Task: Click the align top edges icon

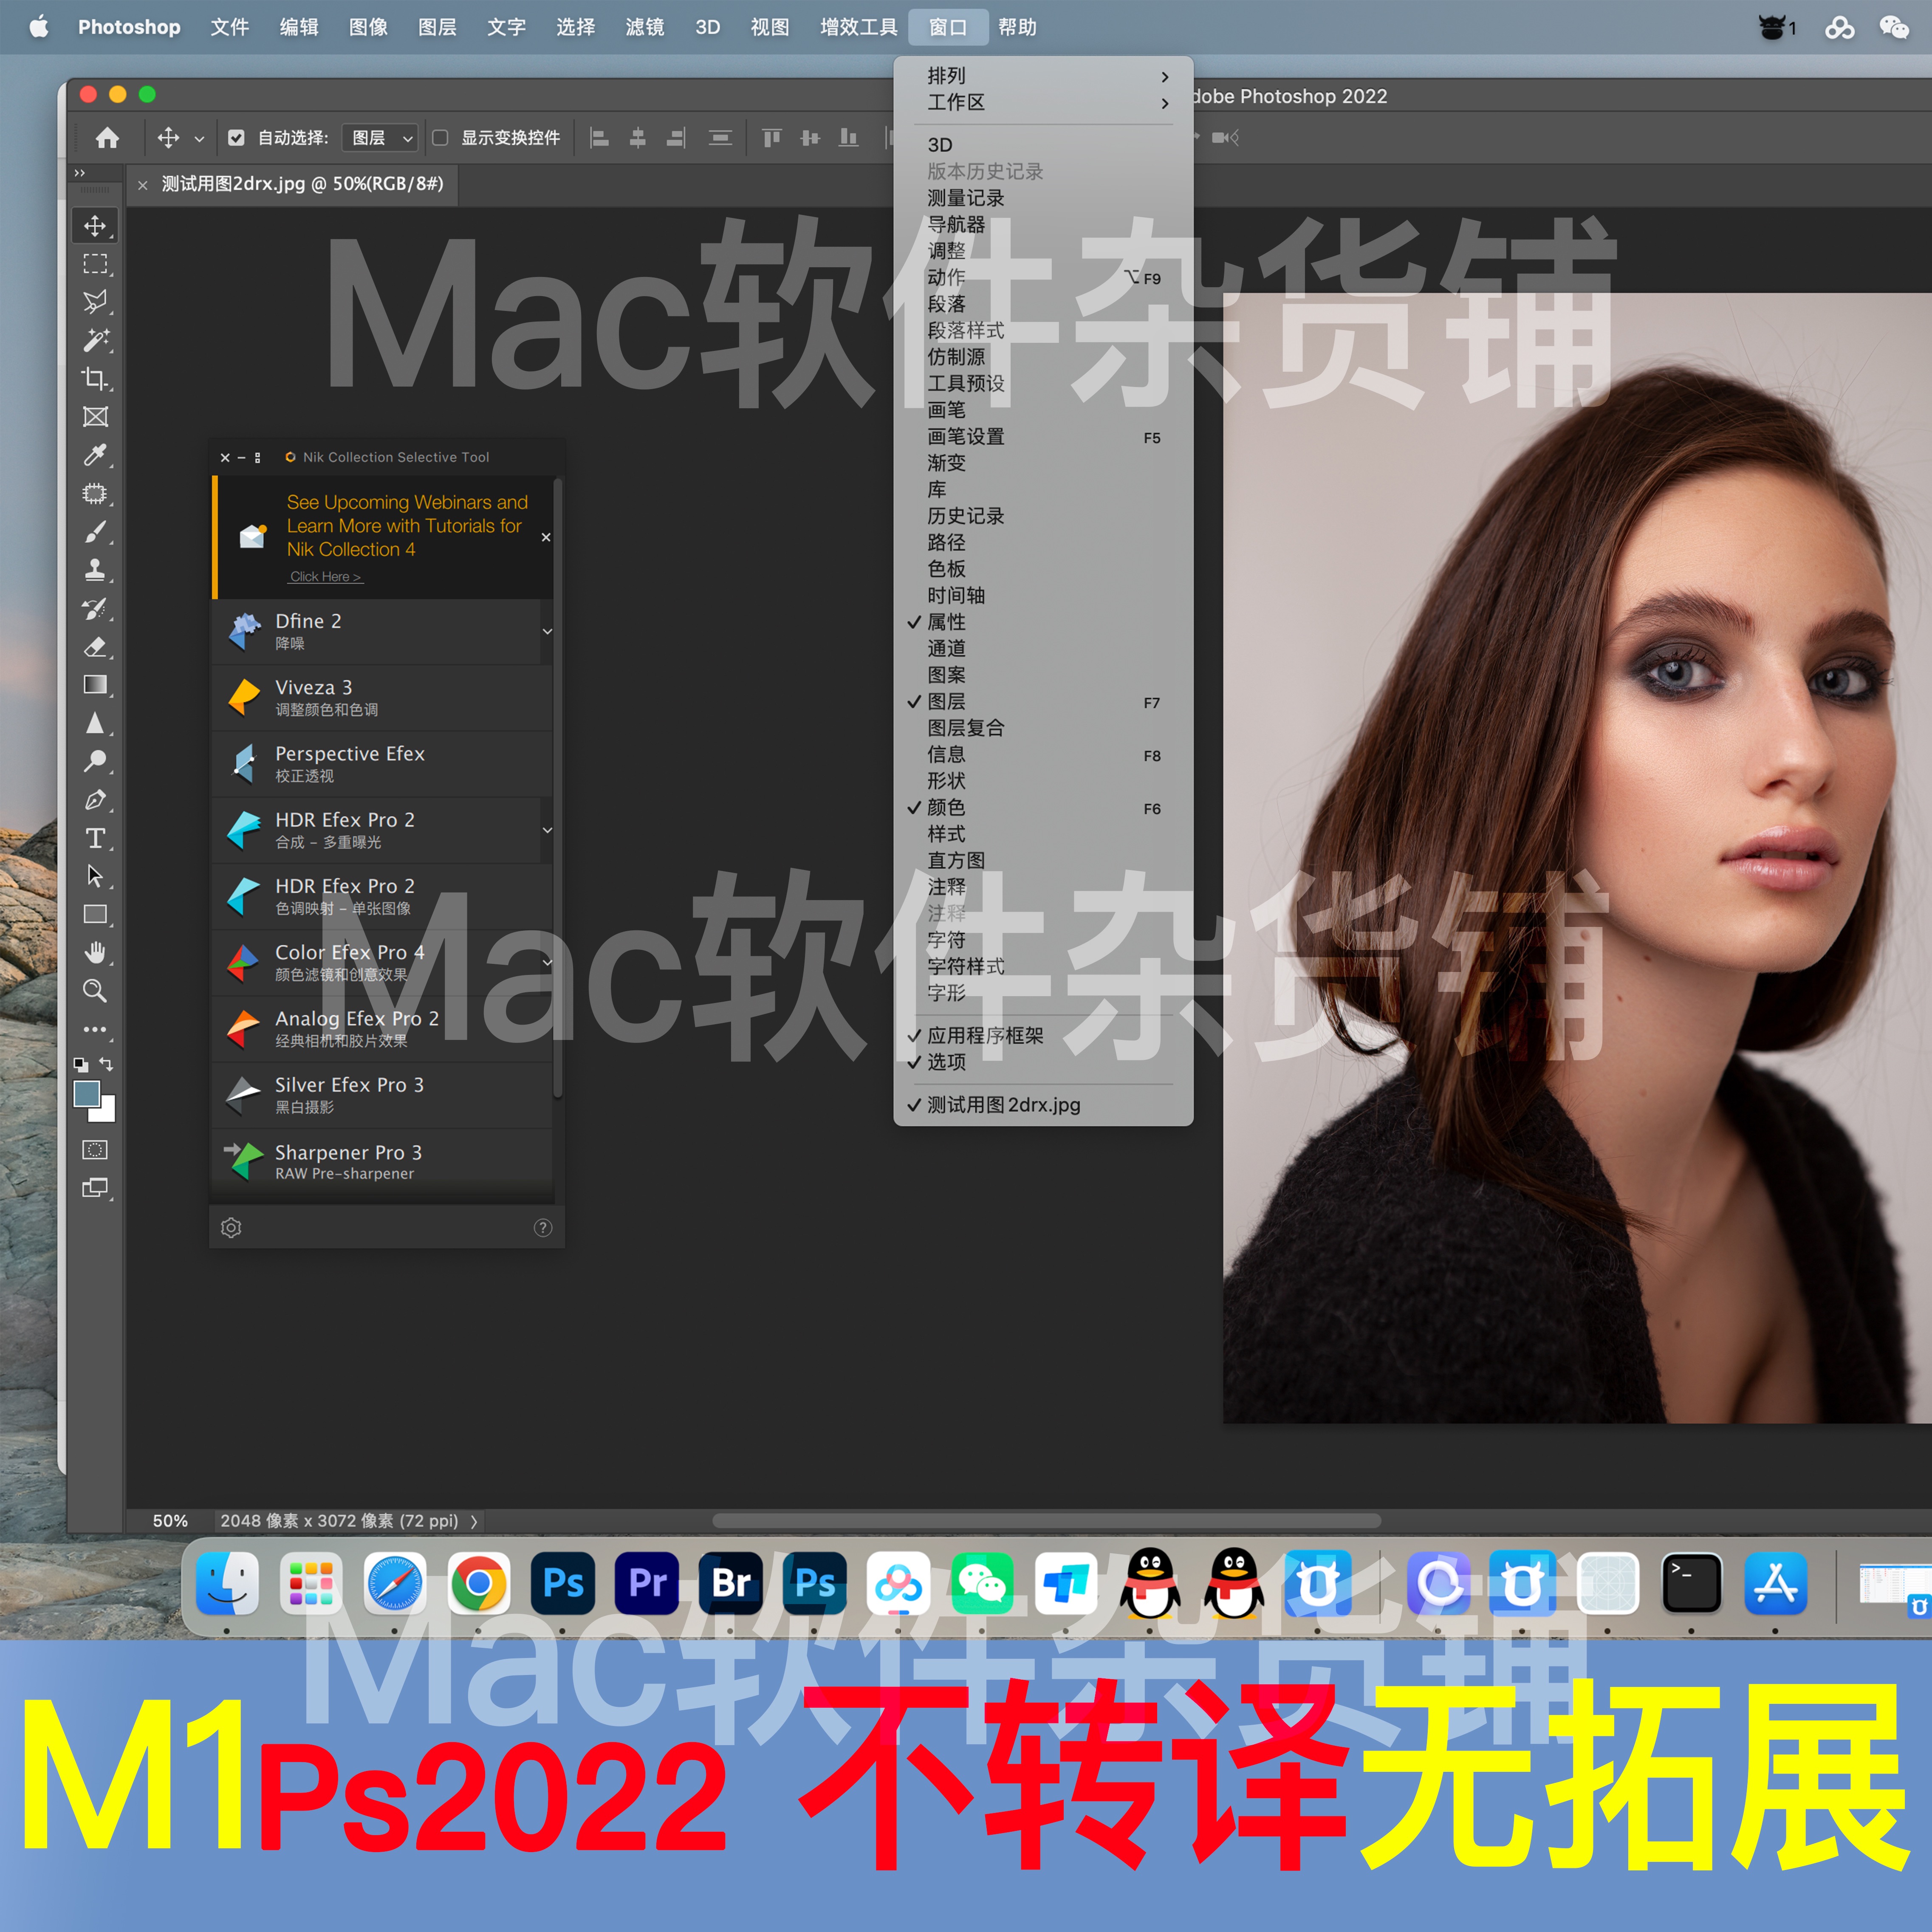Action: point(771,138)
